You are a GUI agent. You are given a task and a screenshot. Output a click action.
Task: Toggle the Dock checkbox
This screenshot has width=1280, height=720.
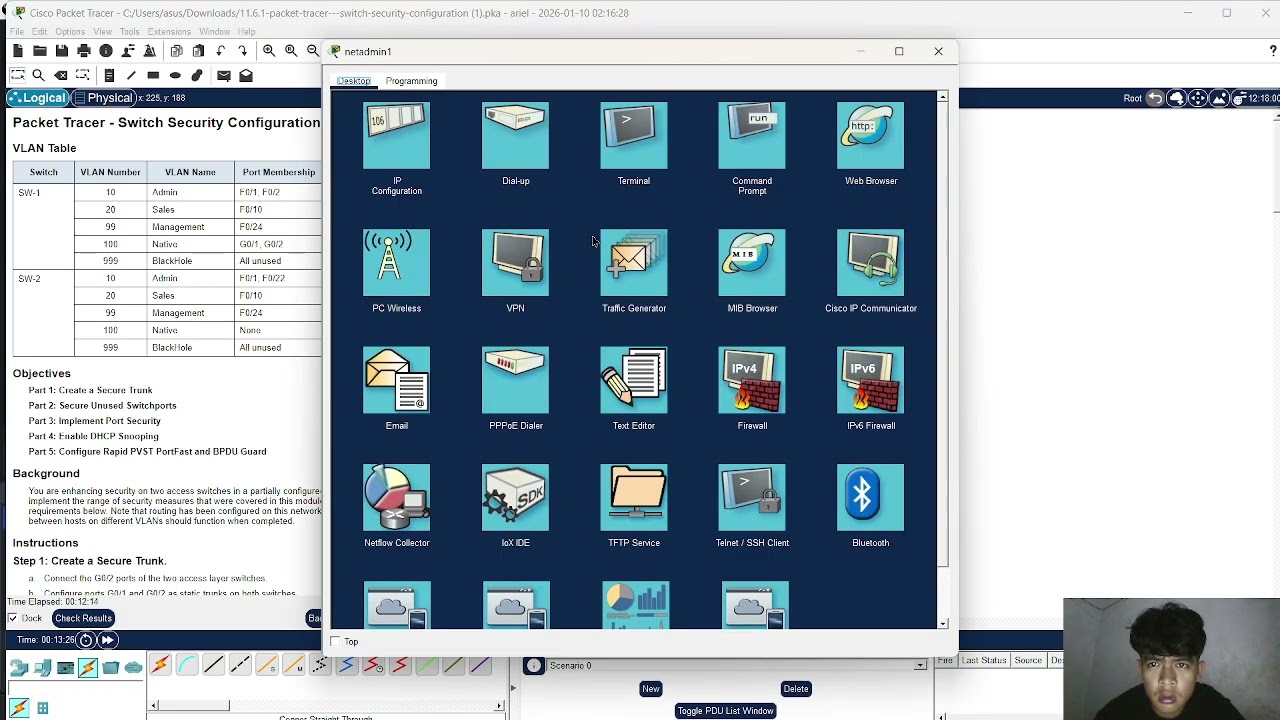(x=13, y=618)
